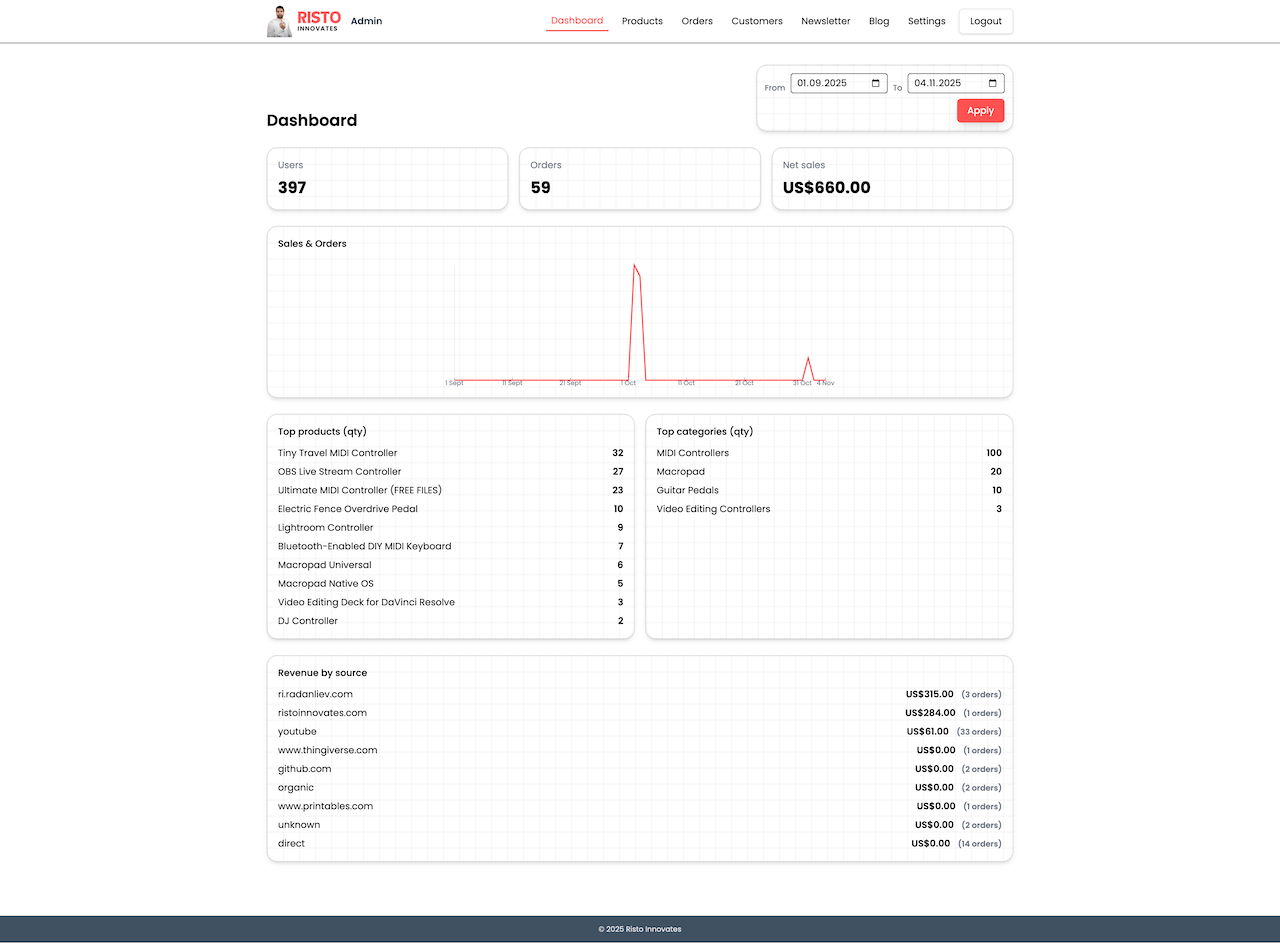Click the (33 orders) label

(x=979, y=732)
